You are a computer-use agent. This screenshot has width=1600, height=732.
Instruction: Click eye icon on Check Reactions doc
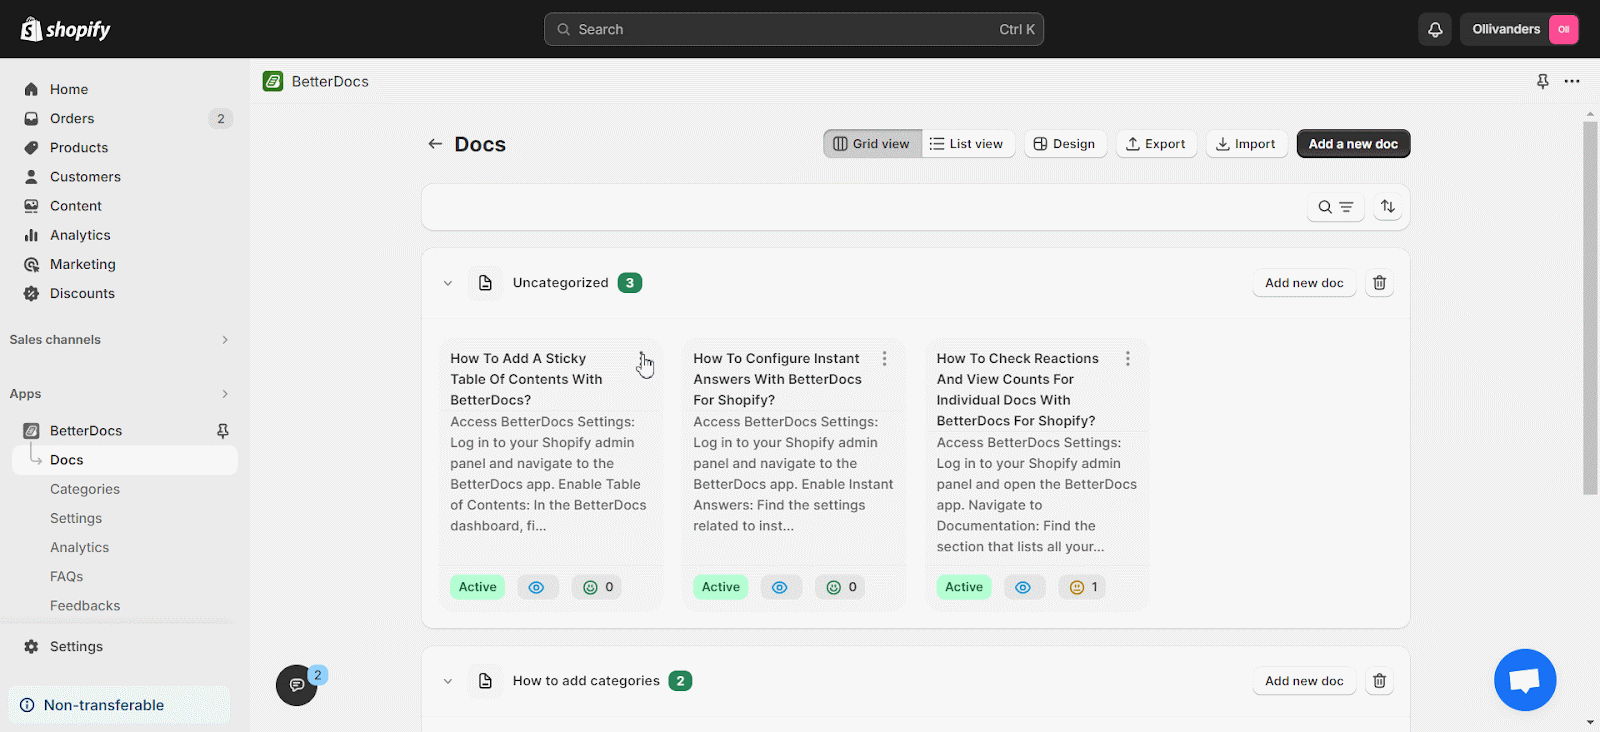1023,587
